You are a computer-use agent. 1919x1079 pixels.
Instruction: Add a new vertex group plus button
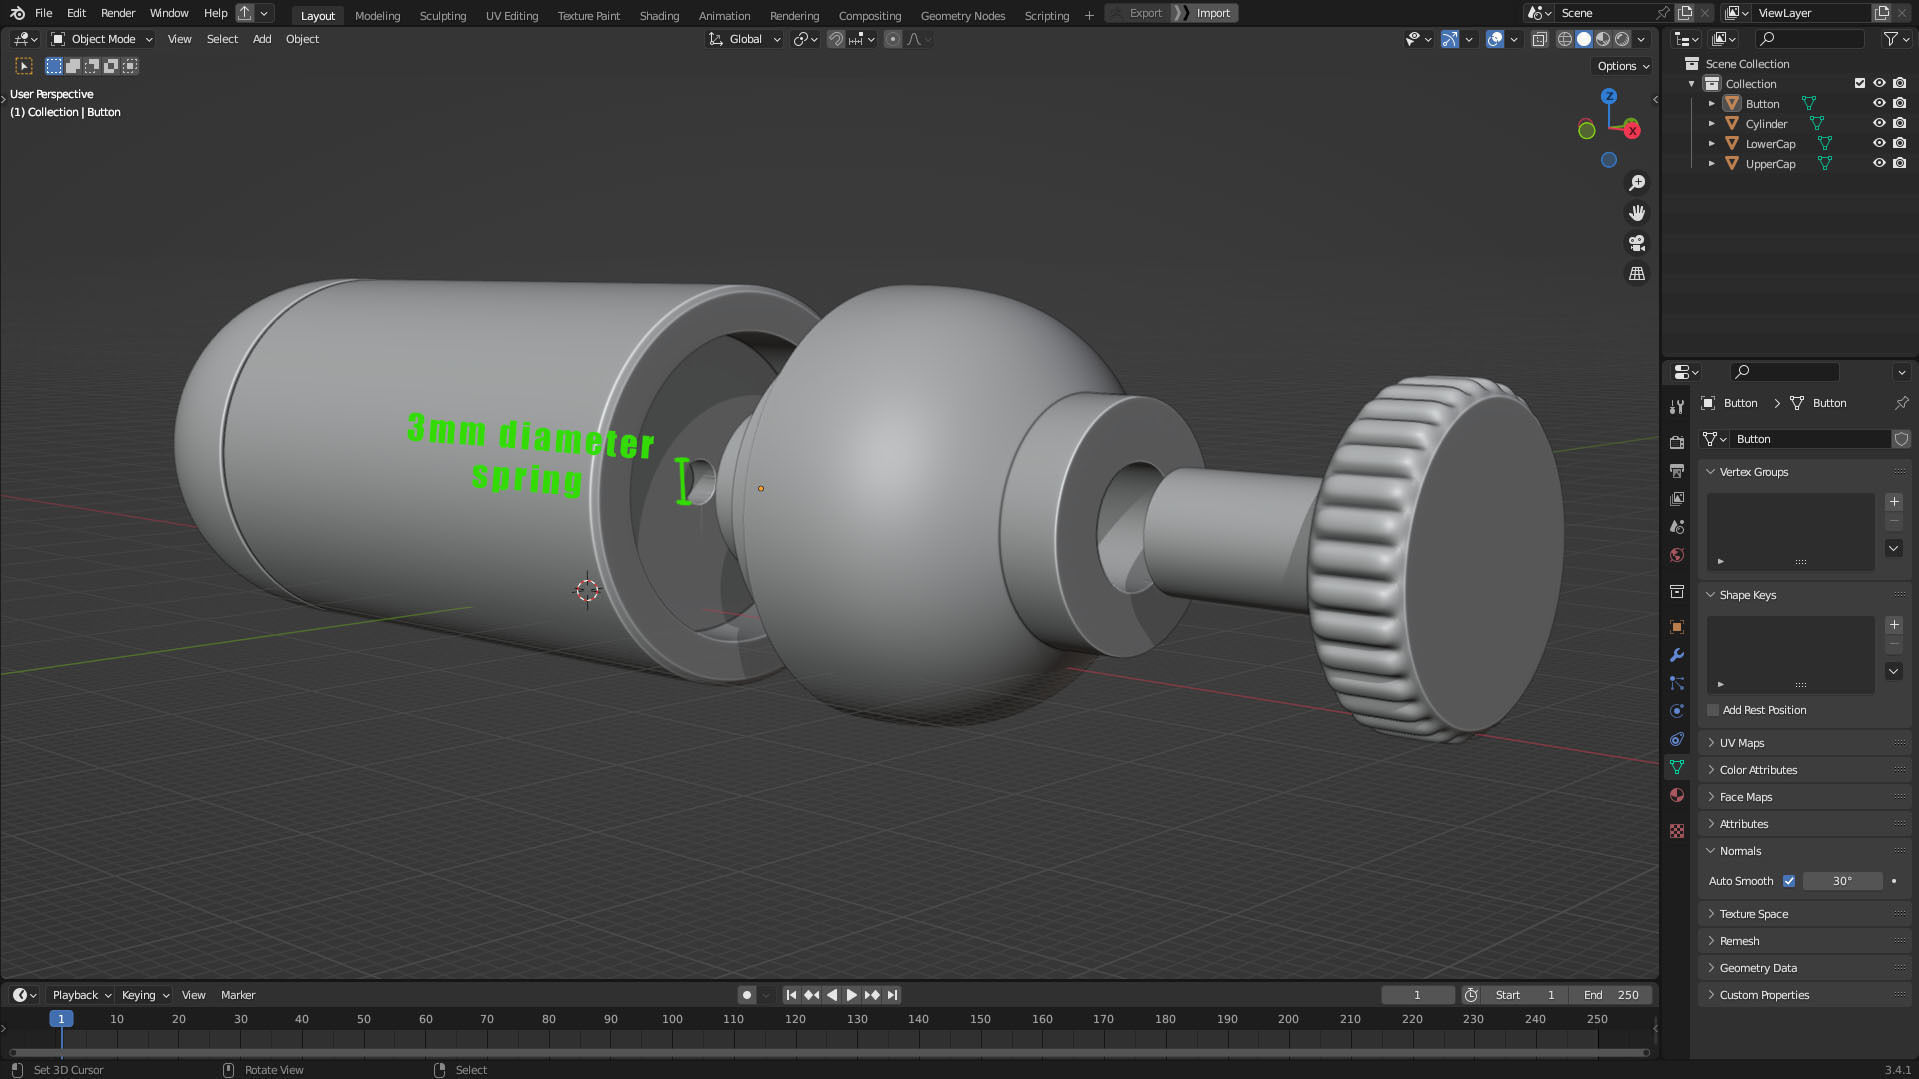coord(1894,502)
